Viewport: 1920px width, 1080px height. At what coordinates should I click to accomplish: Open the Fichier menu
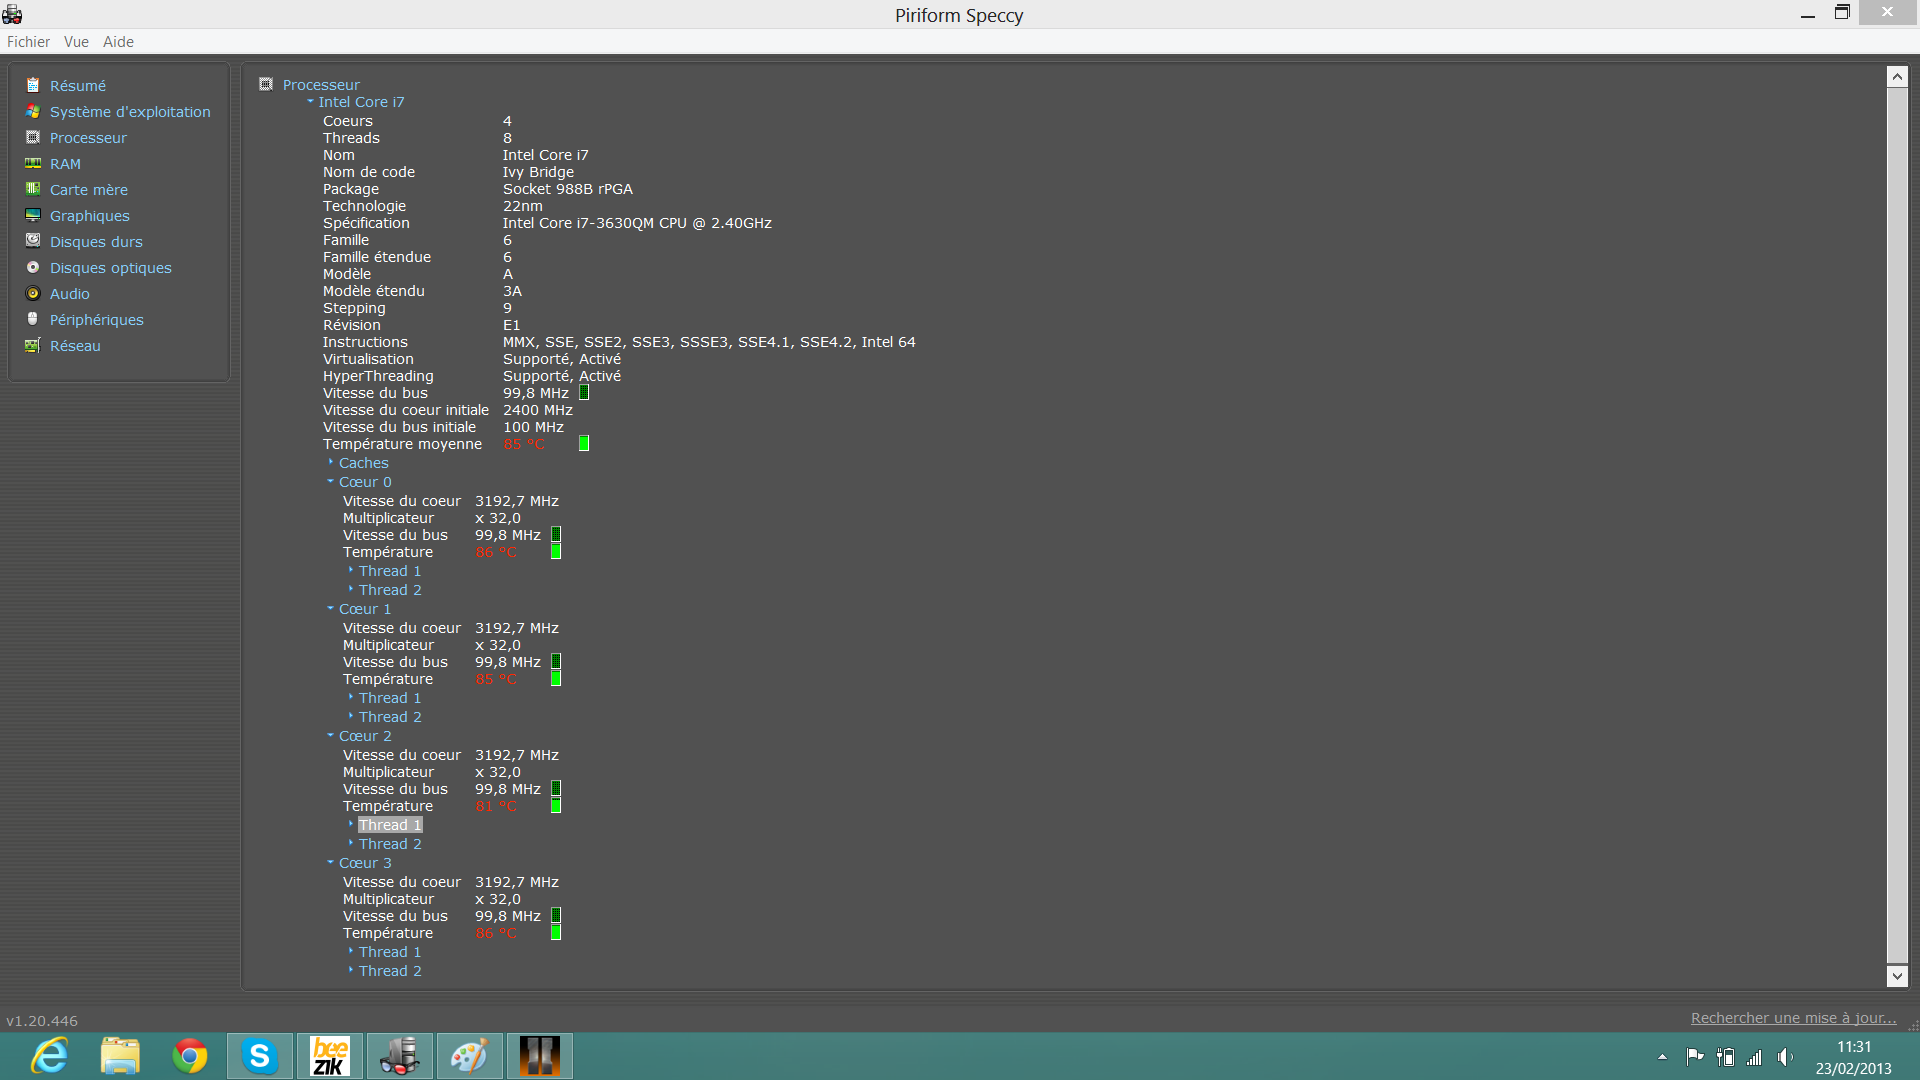tap(28, 41)
